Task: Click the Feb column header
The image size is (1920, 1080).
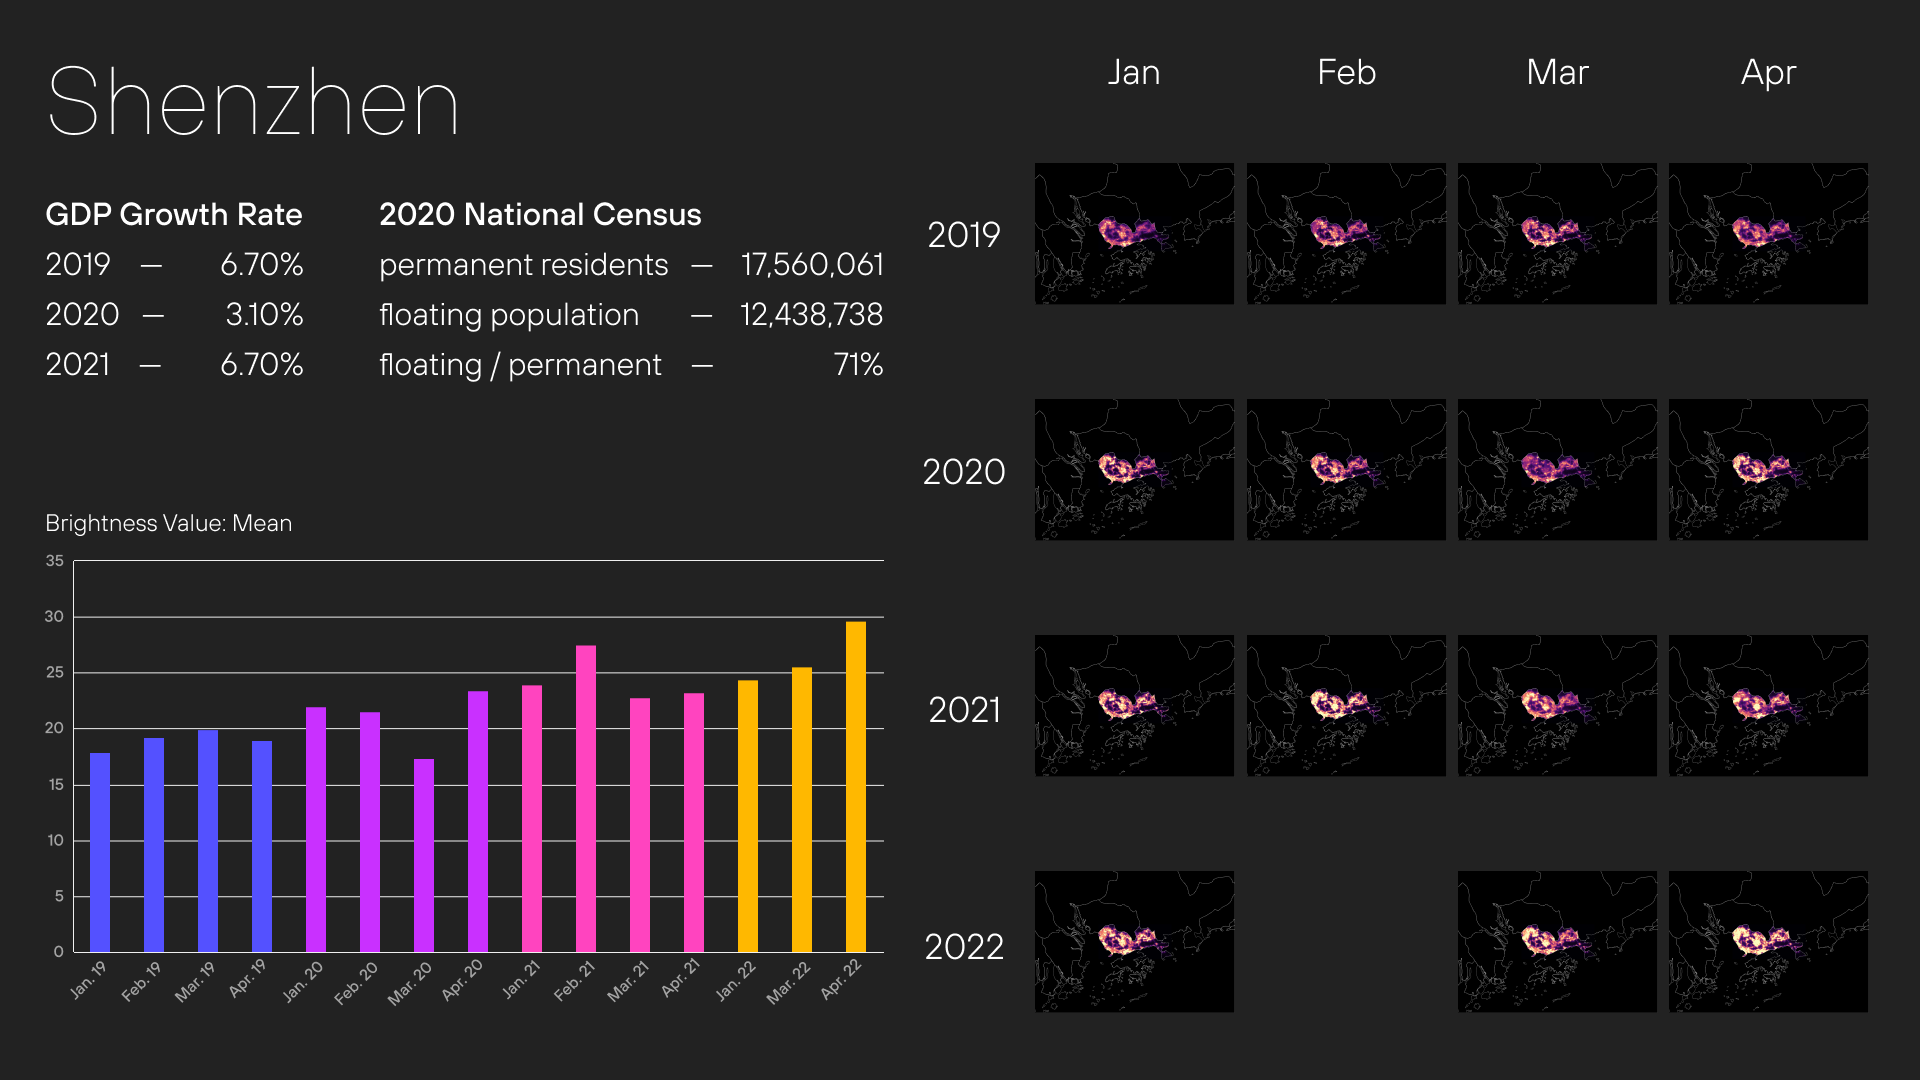Action: click(1346, 72)
